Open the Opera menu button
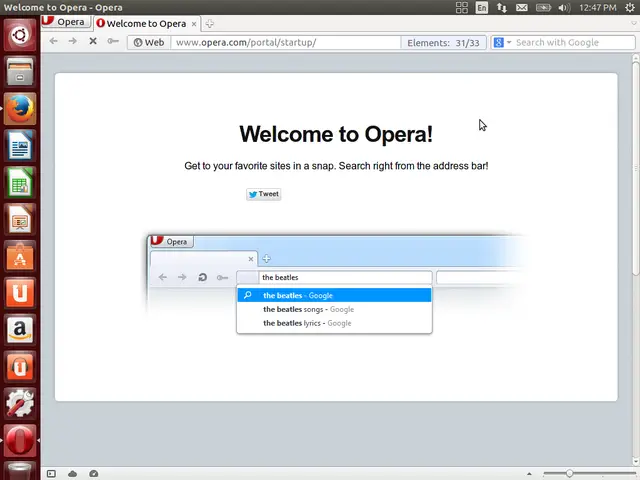Screen dimensions: 640x480 pyautogui.click(x=65, y=22)
